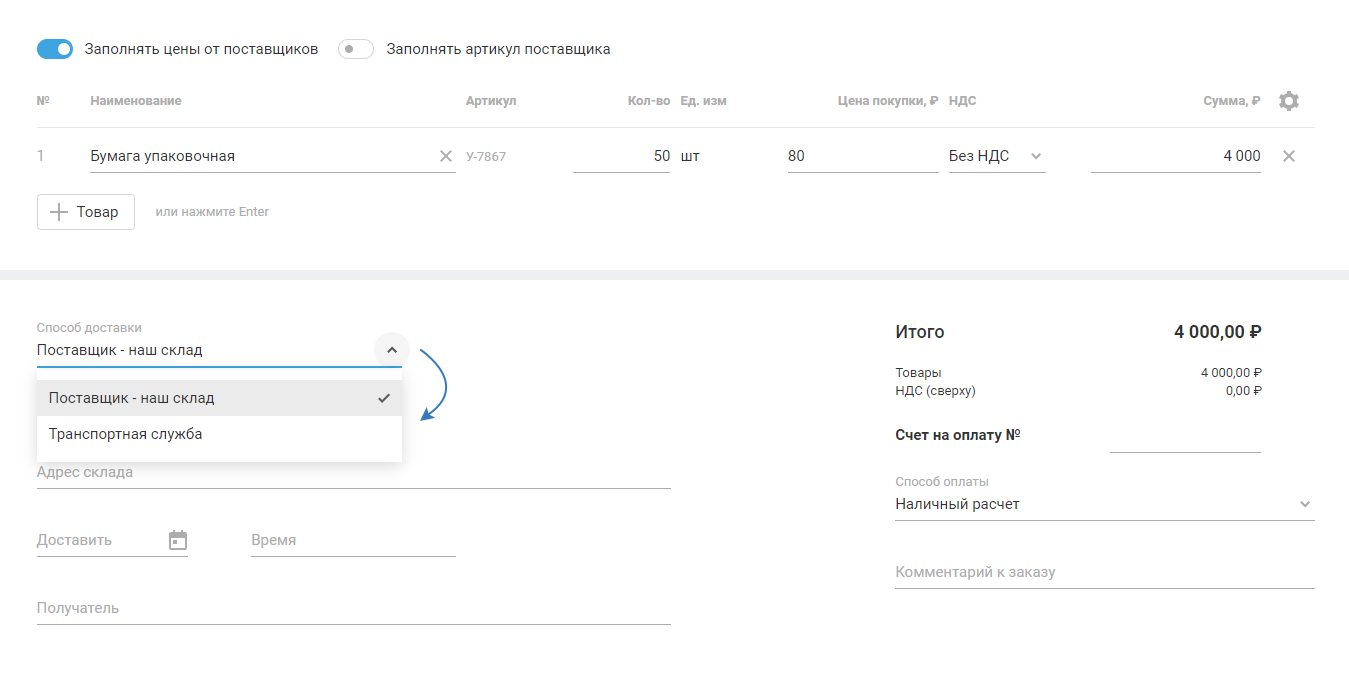
Task: Clear the Бумага упаковочная product name
Action: (x=446, y=156)
